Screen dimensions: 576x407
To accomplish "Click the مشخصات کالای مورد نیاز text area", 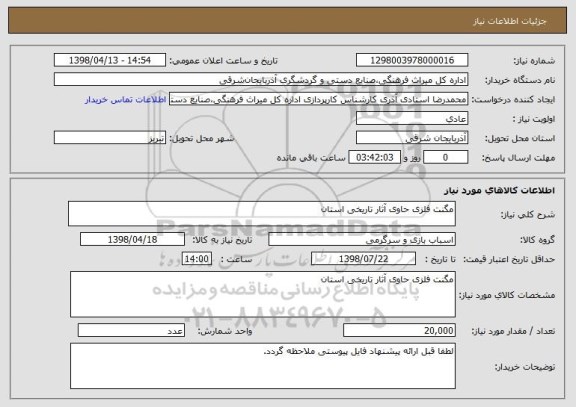I will point(263,294).
